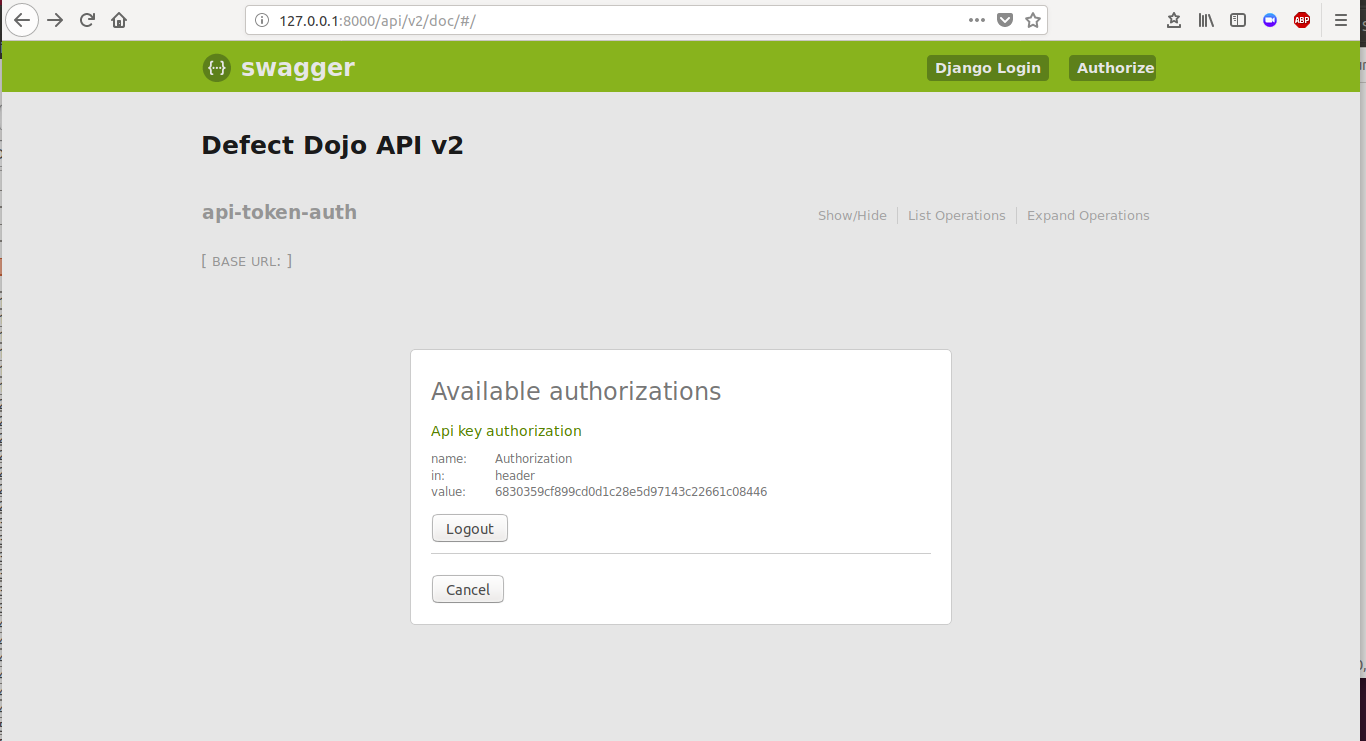1366x741 pixels.
Task: Navigate to the browser home page
Action: click(x=118, y=19)
